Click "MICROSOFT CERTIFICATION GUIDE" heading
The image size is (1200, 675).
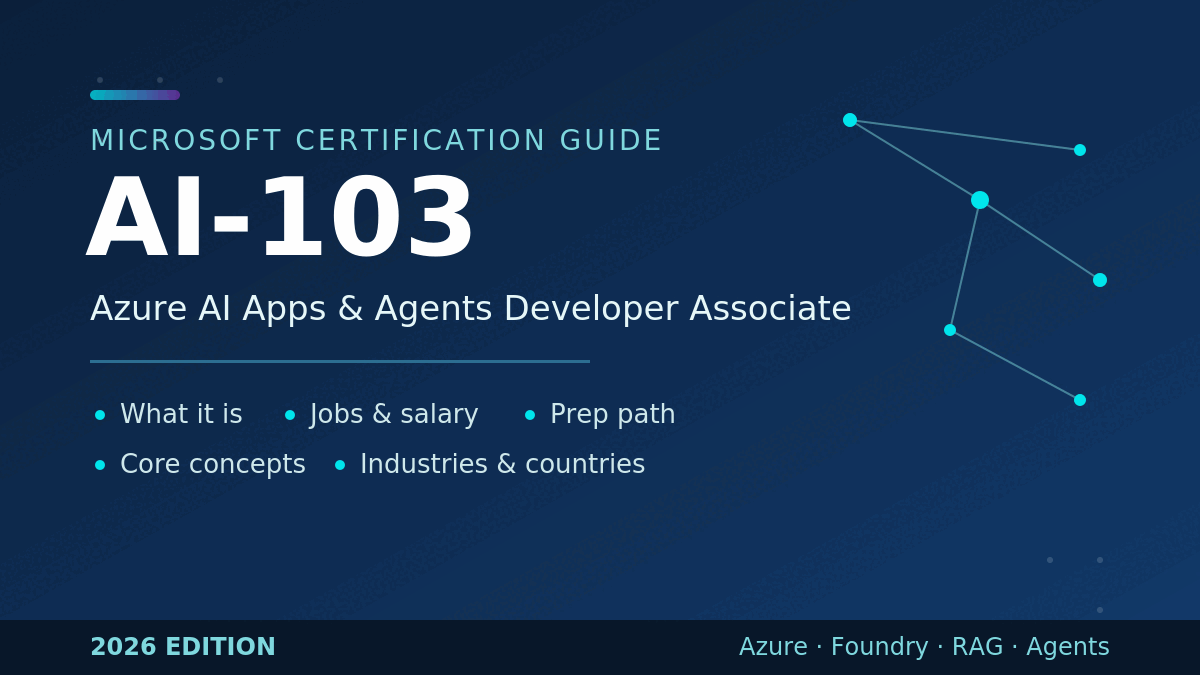point(376,141)
